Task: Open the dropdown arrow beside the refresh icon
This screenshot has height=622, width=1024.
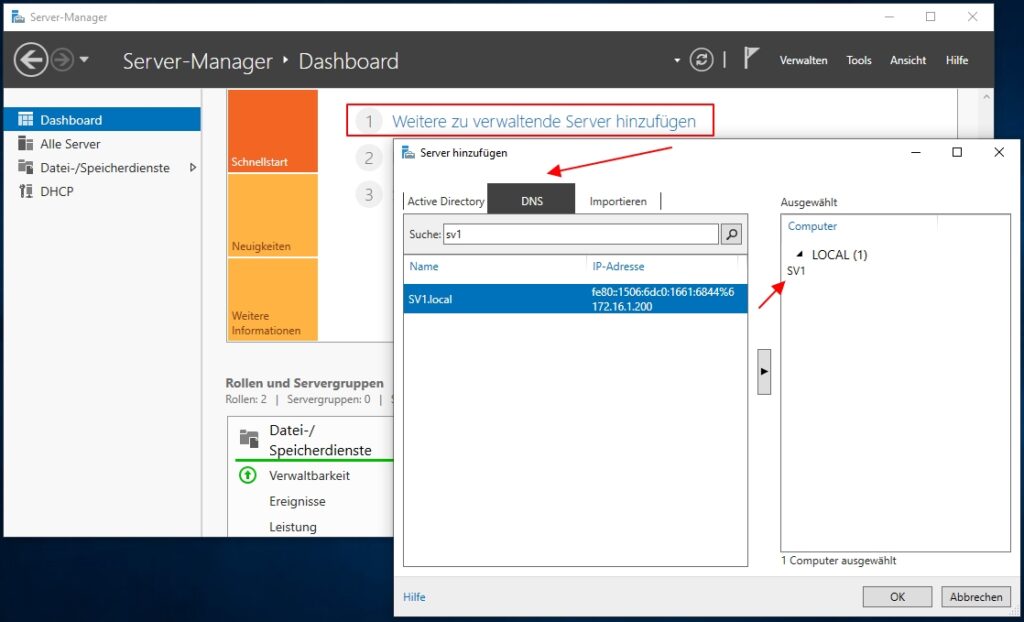Action: pos(676,60)
